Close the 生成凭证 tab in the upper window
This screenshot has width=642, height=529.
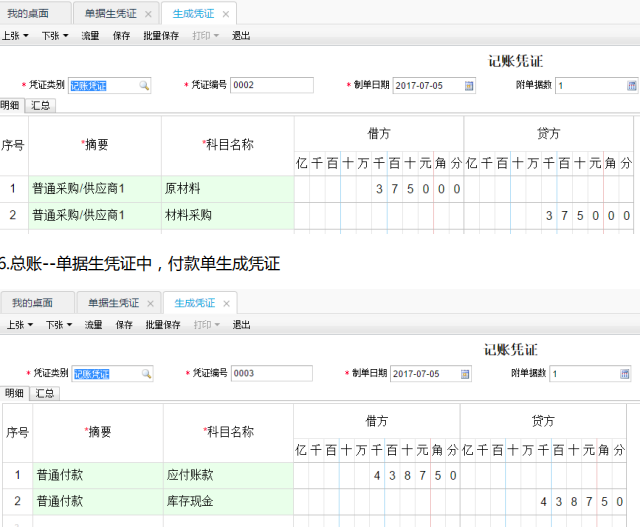click(226, 14)
